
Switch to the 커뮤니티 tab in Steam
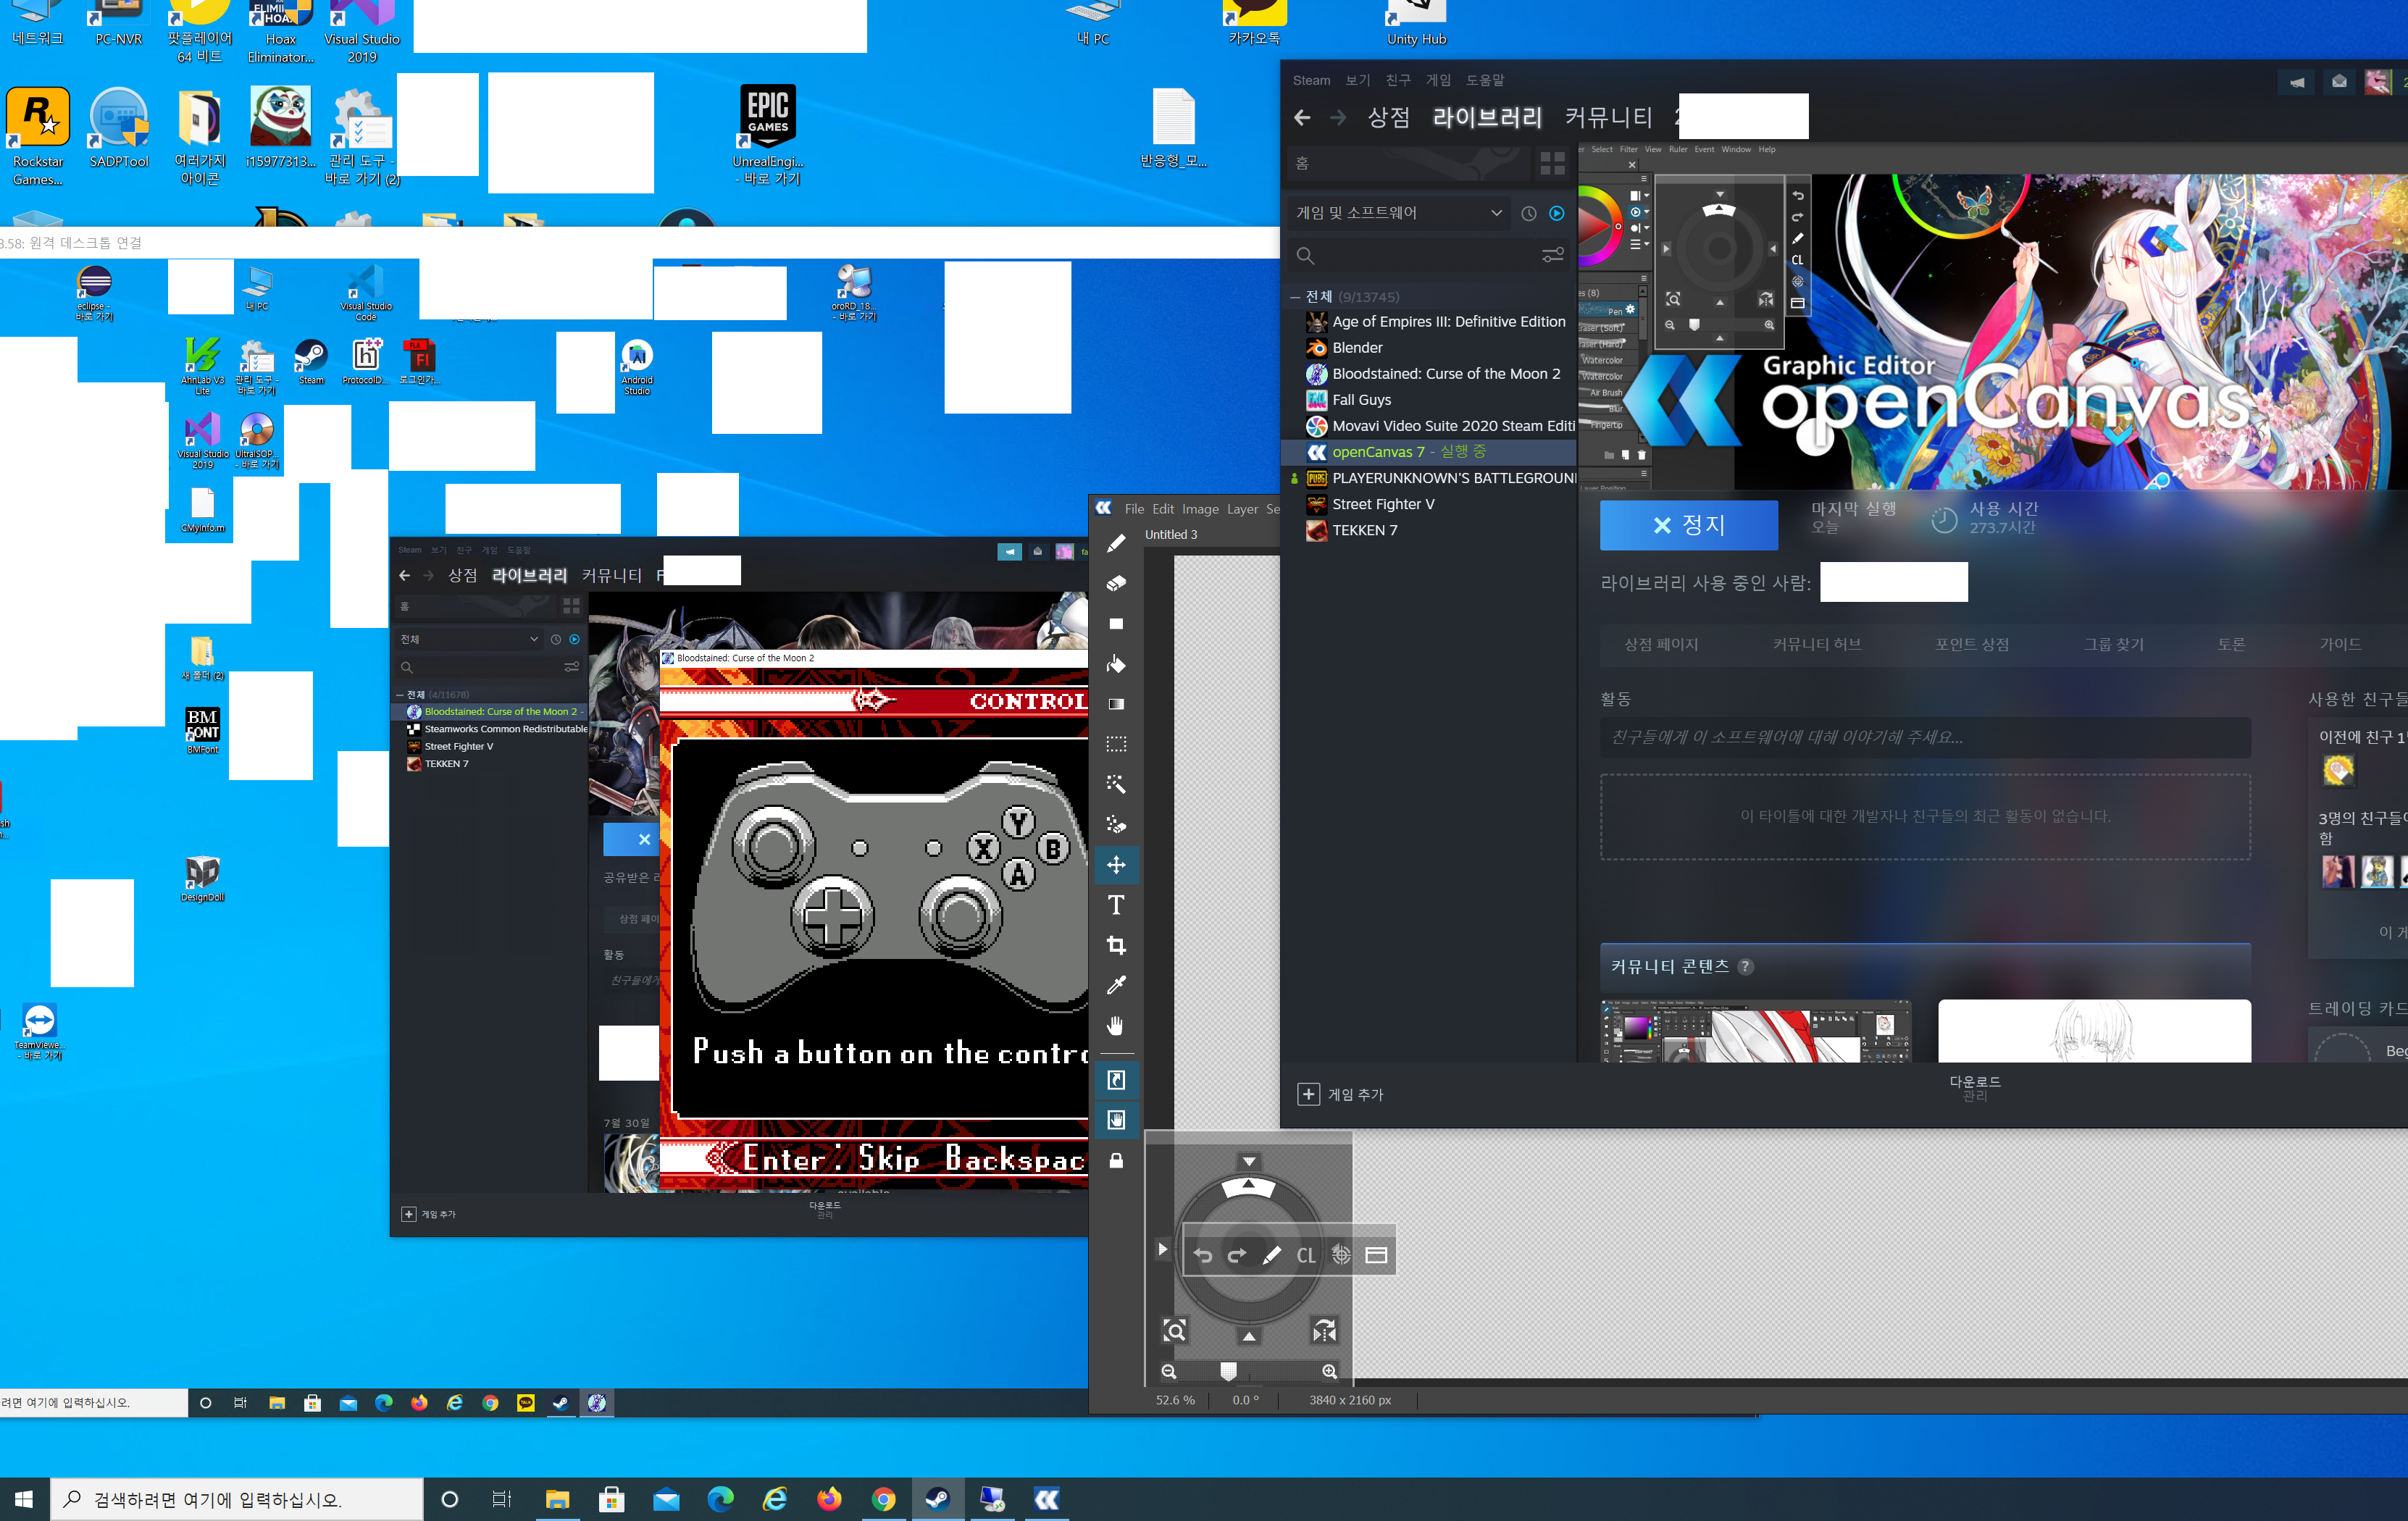tap(1608, 118)
